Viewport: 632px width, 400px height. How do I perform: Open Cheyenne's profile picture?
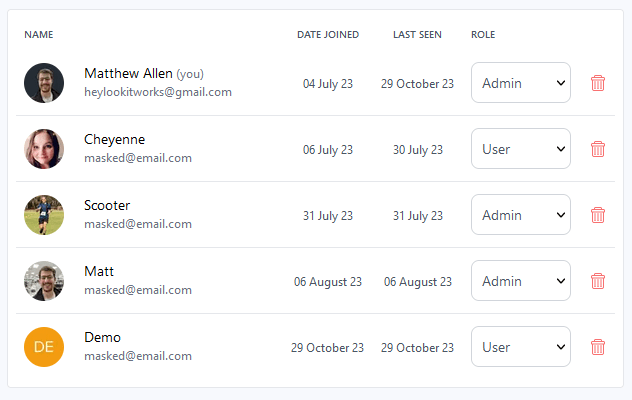tap(44, 149)
